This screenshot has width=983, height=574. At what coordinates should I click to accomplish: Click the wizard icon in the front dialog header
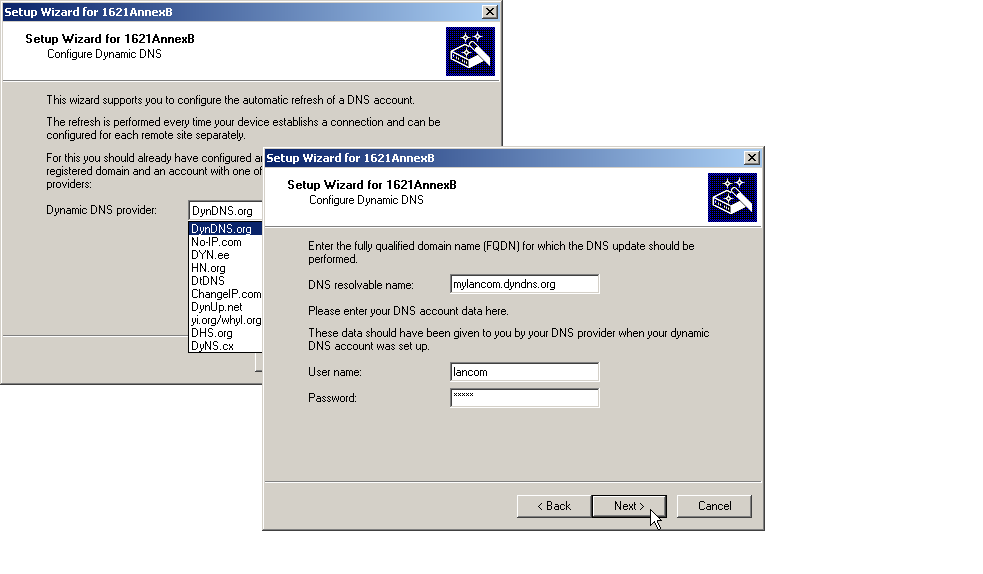coord(732,197)
